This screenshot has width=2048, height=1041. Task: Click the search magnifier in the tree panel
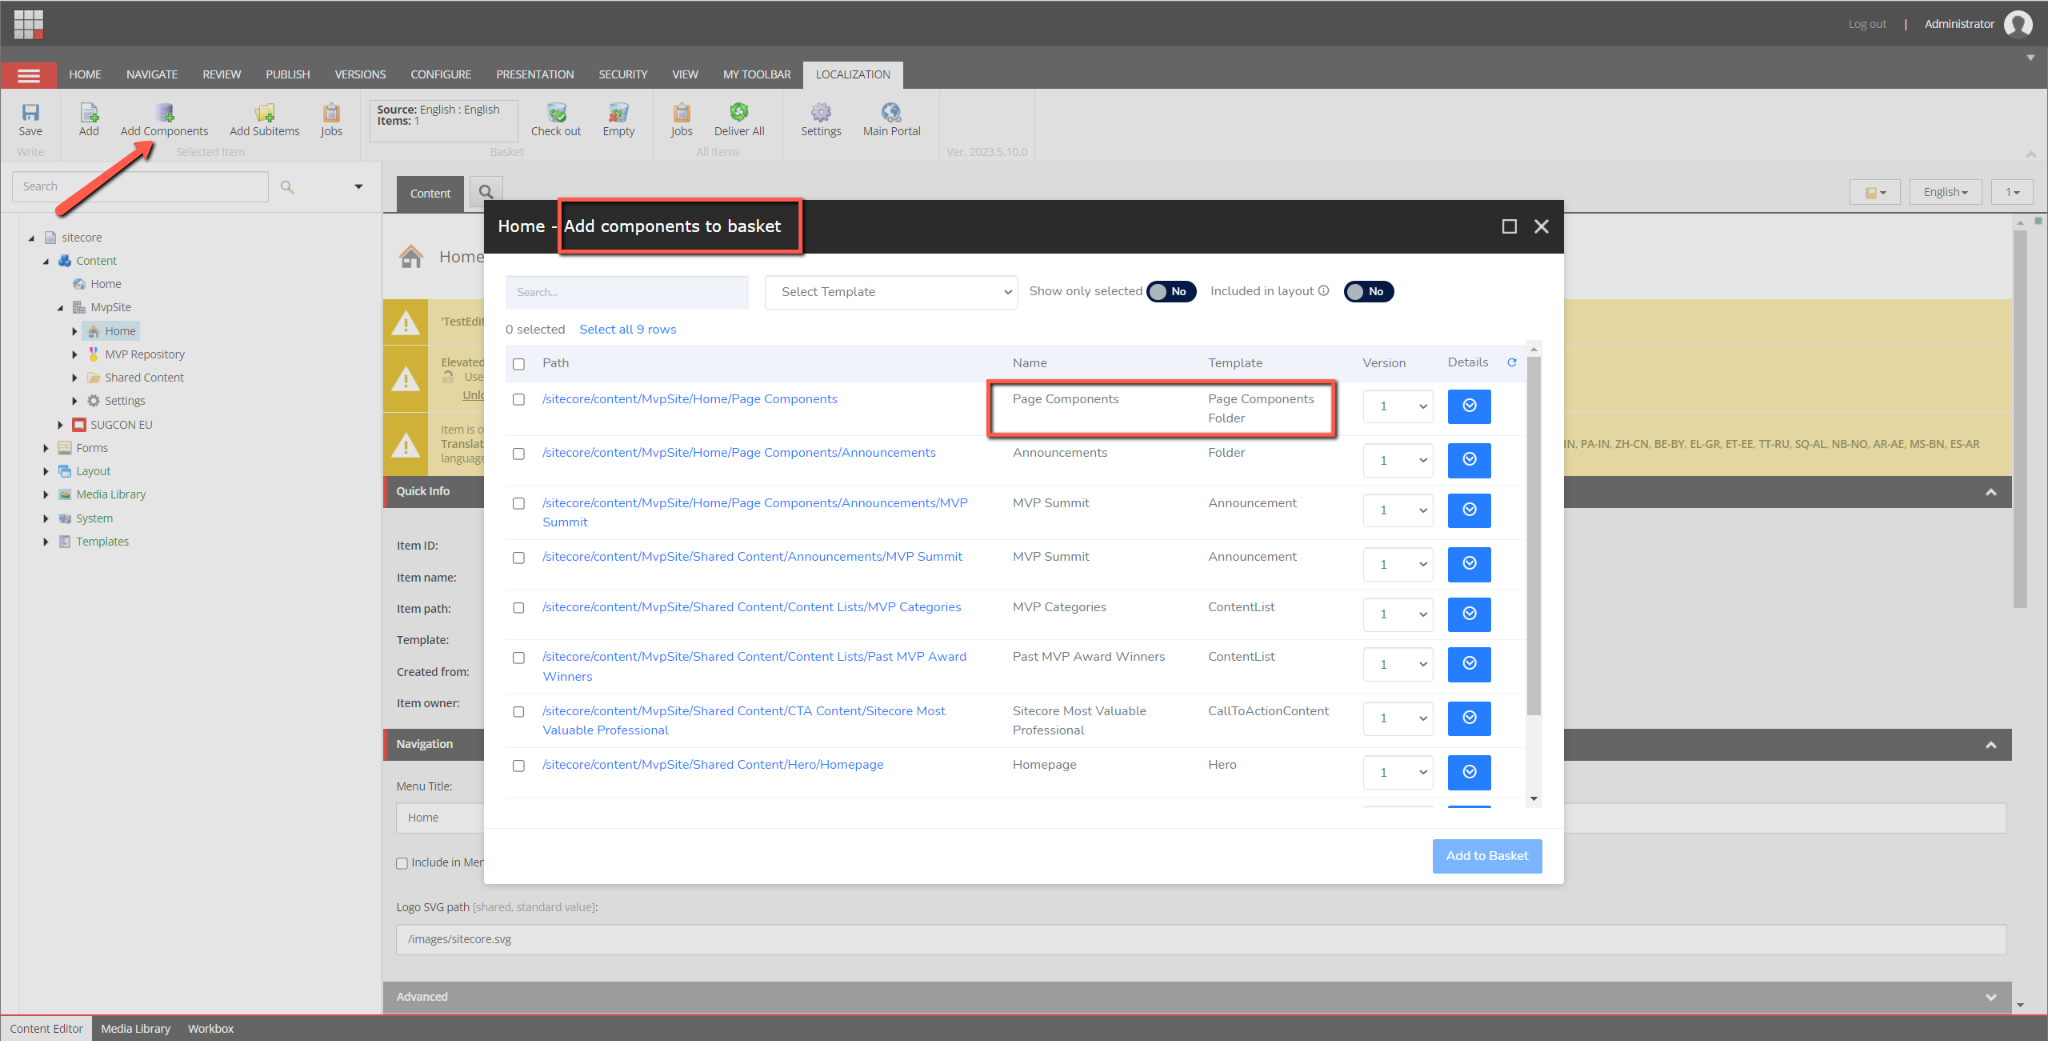[x=287, y=187]
